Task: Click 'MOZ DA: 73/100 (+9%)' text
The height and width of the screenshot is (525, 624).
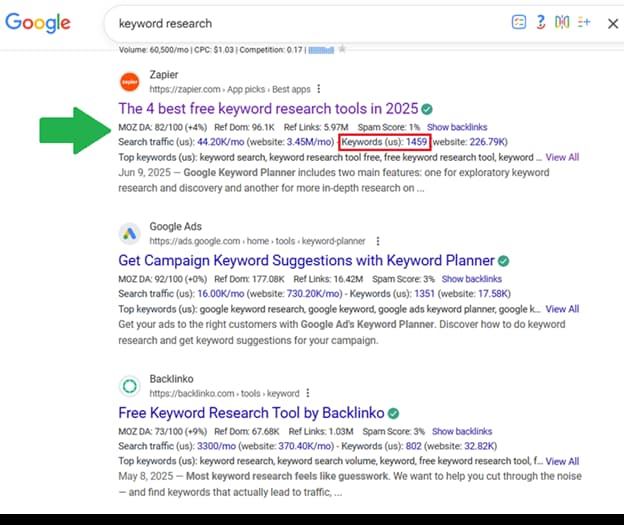Action: (162, 431)
